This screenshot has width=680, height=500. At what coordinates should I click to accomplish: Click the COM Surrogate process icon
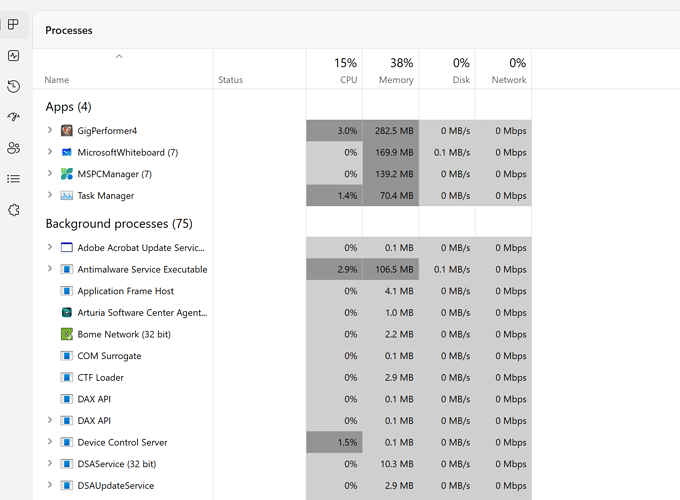(66, 356)
